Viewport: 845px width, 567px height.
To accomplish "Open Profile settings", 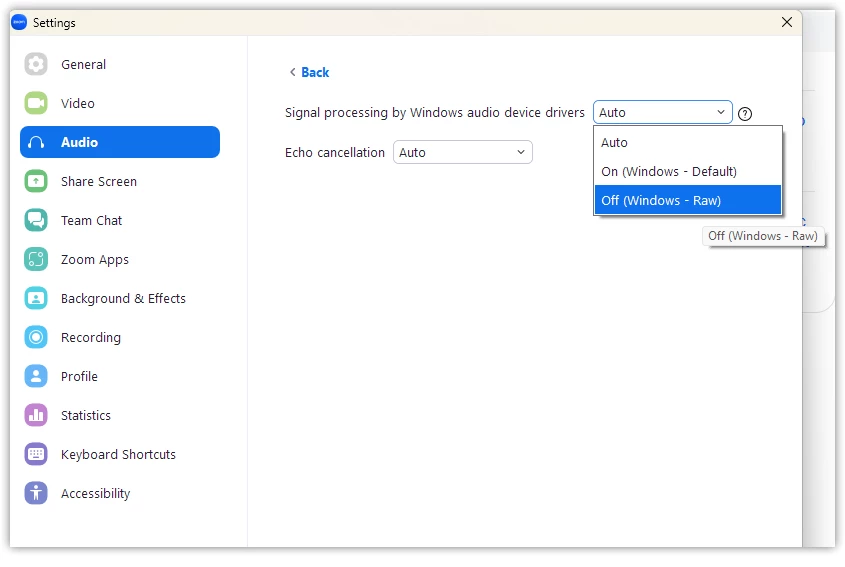I will click(x=120, y=376).
